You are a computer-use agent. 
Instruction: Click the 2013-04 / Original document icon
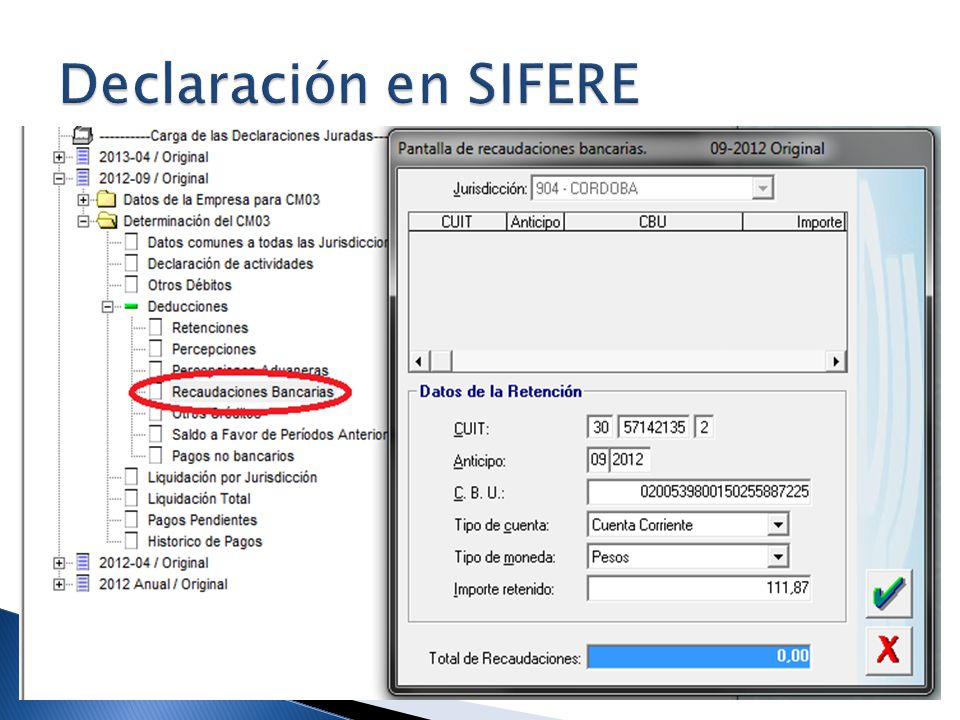click(83, 157)
